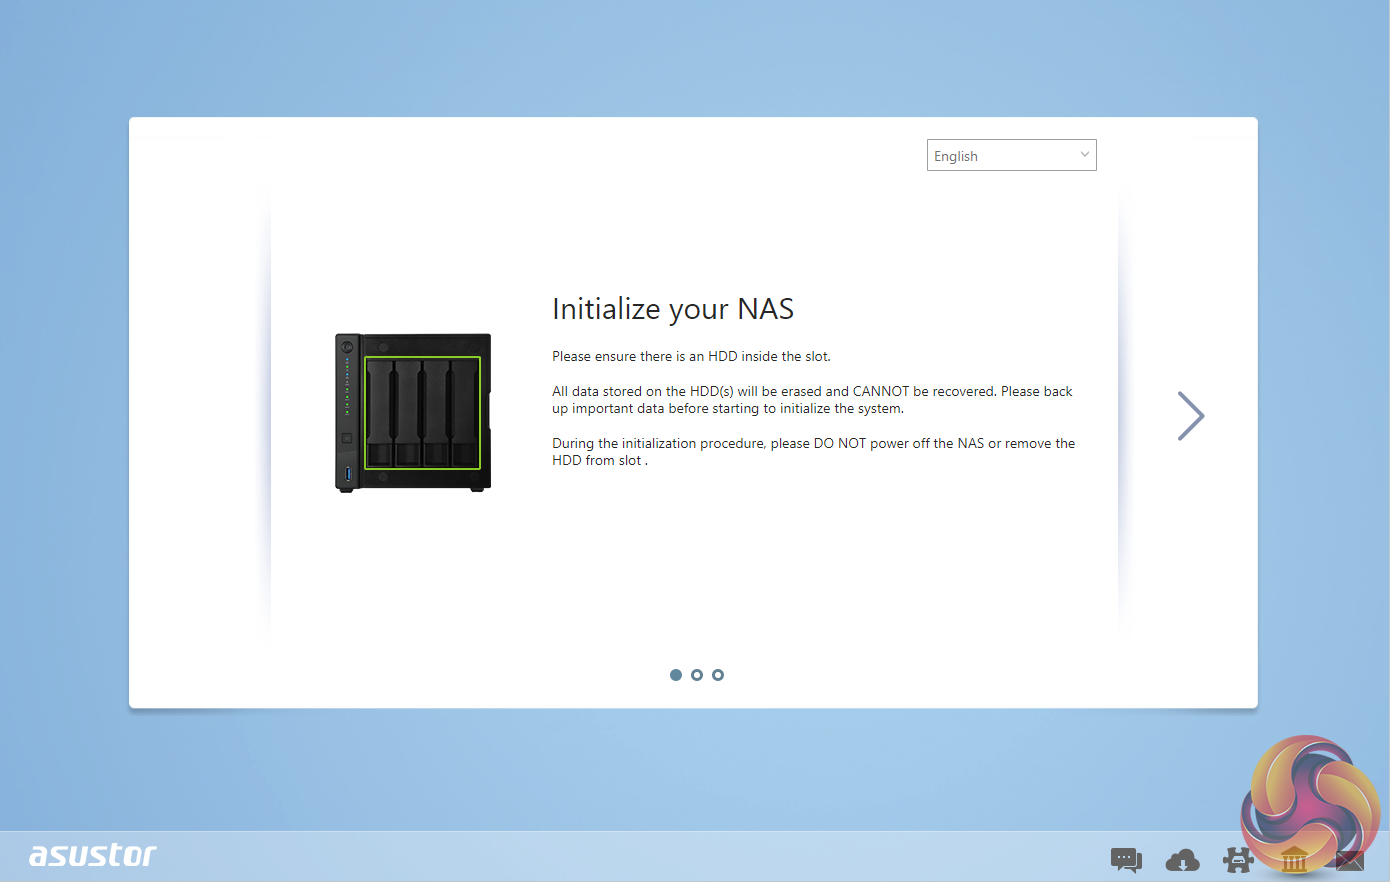
Task: Open the chat bubbles icon in the bottom bar
Action: pos(1126,859)
